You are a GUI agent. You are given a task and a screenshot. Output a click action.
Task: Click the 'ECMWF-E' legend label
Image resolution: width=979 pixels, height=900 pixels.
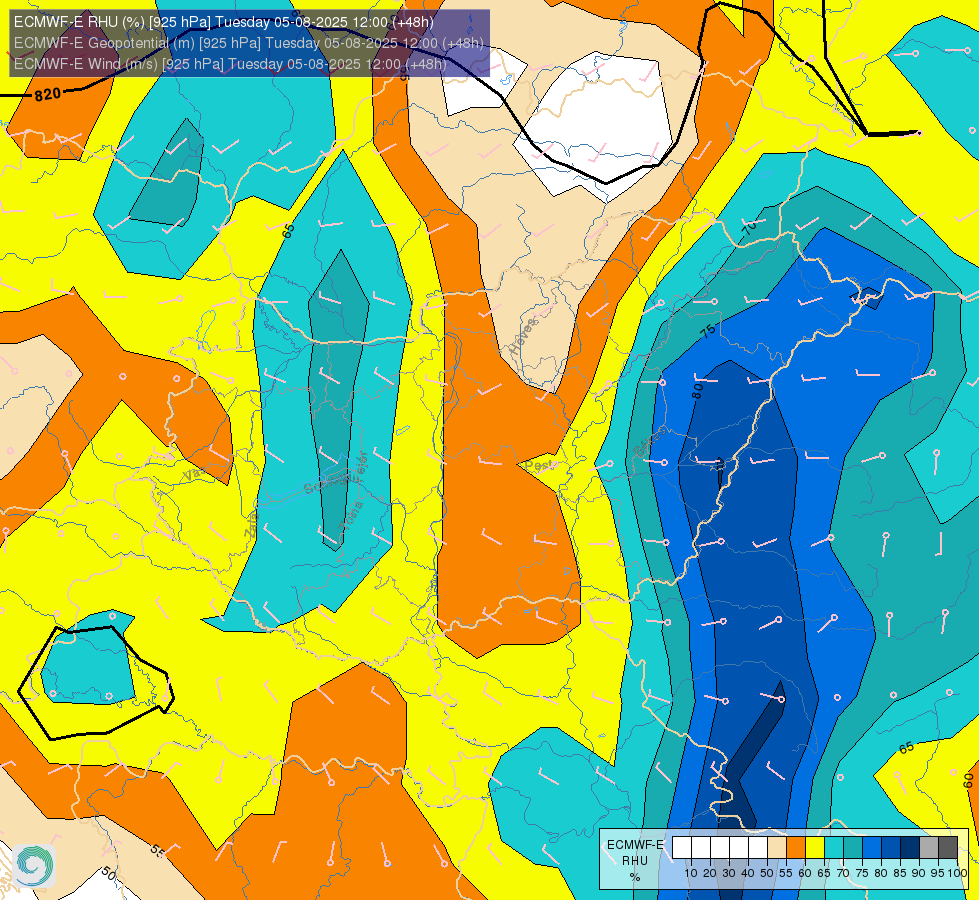[635, 845]
